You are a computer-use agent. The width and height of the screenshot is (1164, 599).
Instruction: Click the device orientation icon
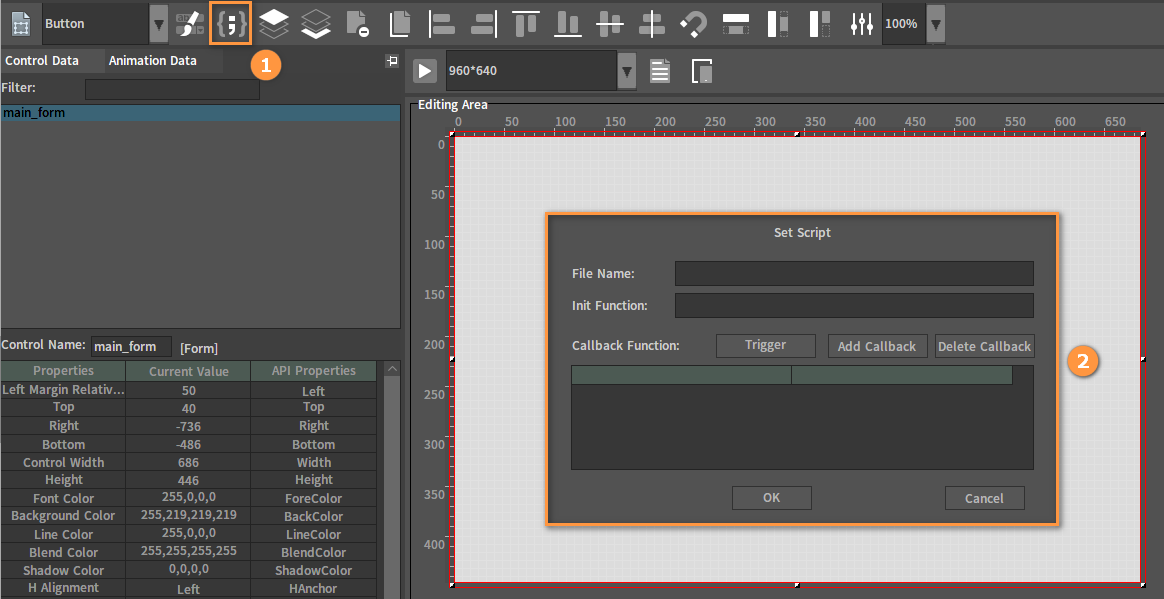coord(702,71)
